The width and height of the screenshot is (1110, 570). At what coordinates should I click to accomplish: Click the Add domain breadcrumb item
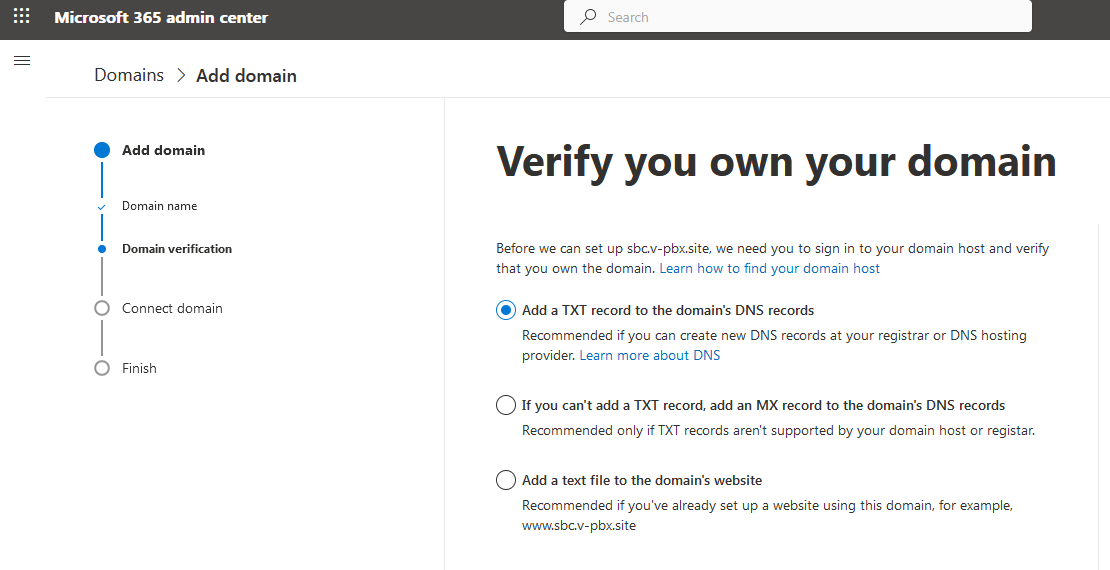tap(246, 76)
